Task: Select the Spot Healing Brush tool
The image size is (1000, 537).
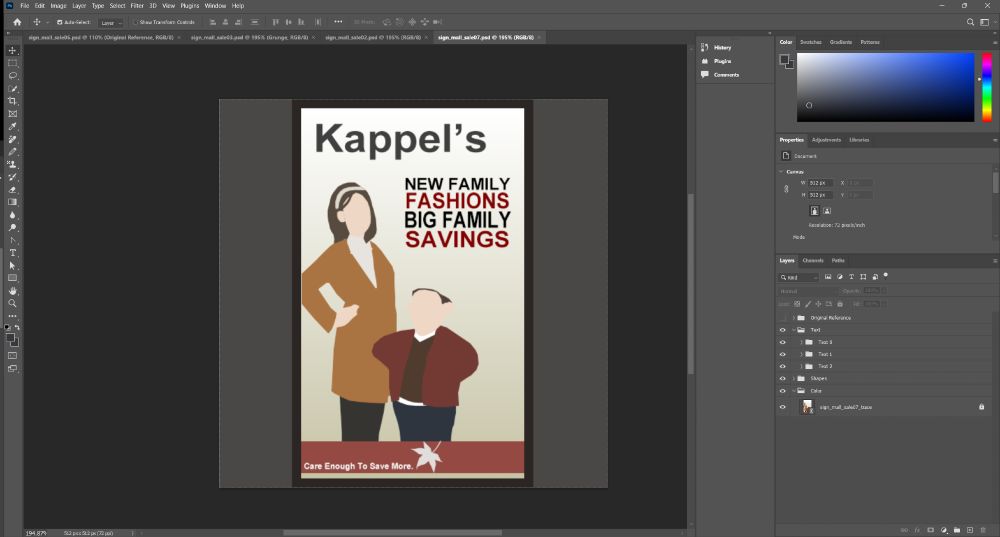Action: pos(12,139)
